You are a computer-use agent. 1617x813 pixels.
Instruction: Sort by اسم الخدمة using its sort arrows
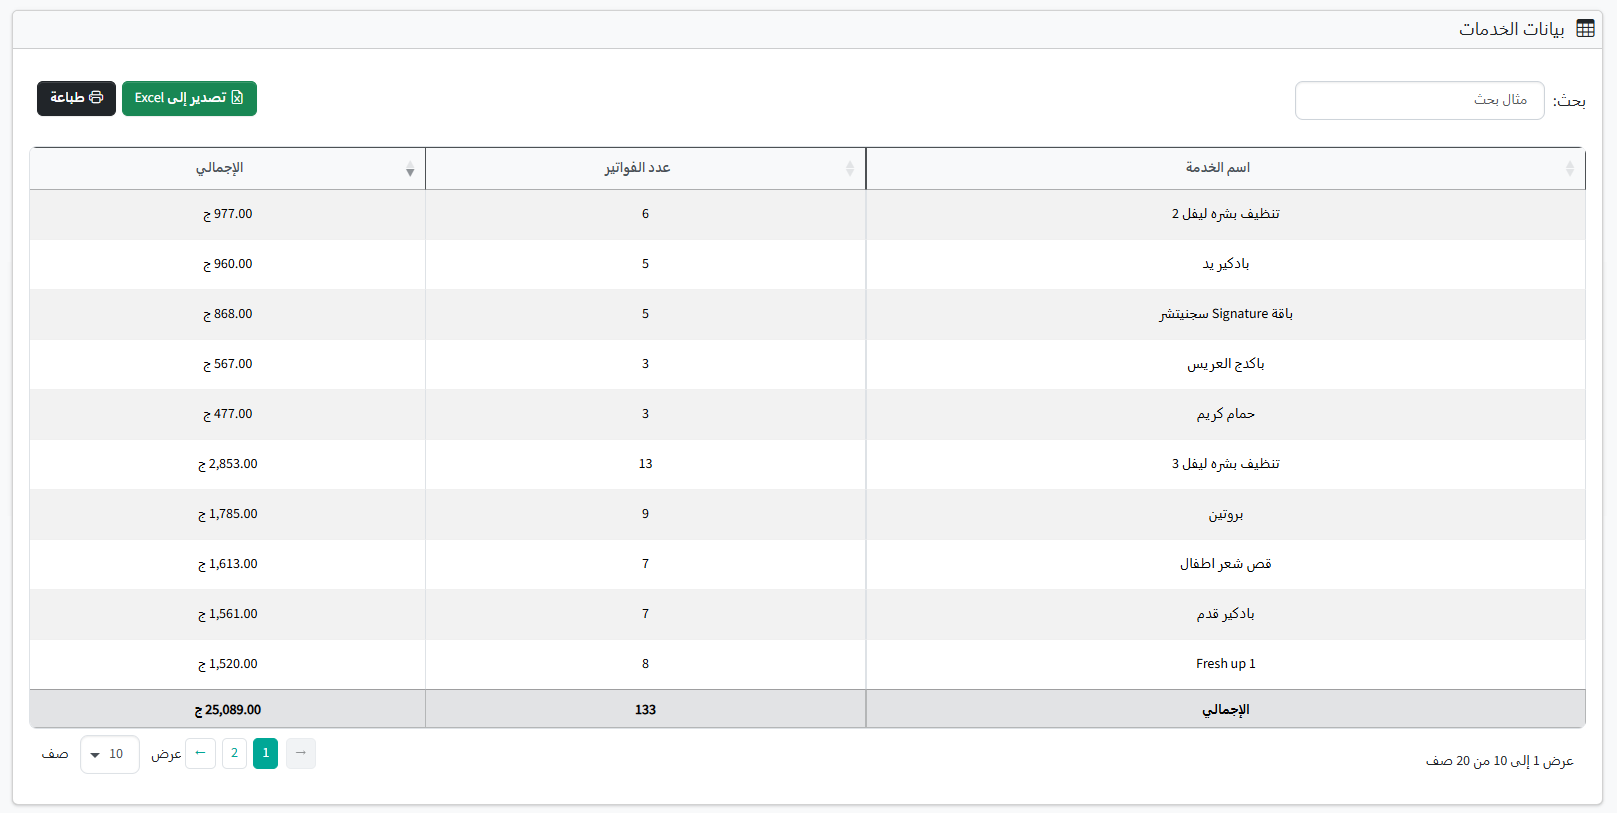point(1569,169)
